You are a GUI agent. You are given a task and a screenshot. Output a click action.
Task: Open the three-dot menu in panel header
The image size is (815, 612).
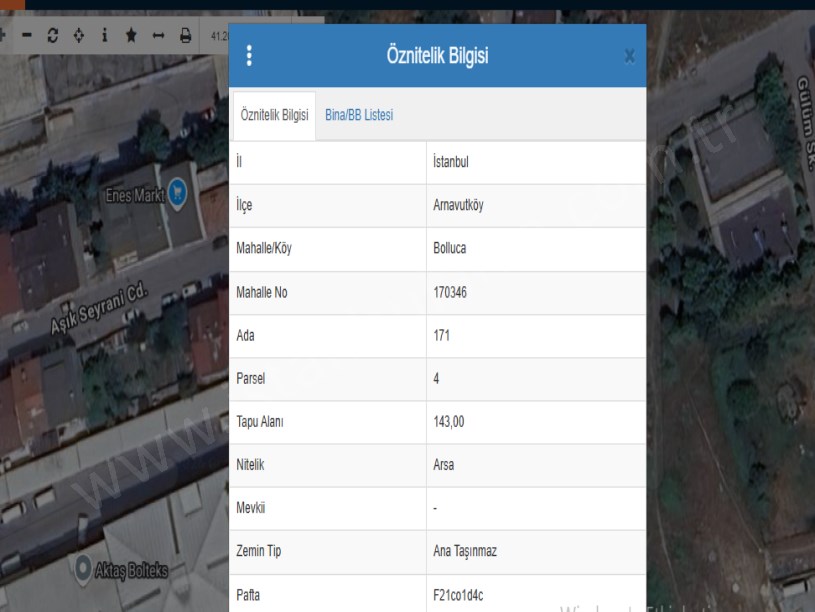pyautogui.click(x=249, y=56)
